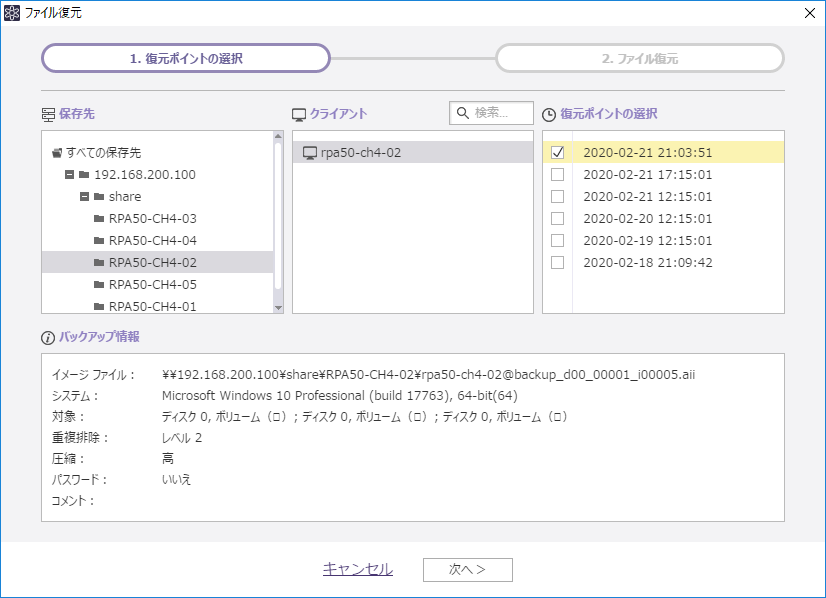Image resolution: width=826 pixels, height=598 pixels.
Task: Collapse the 192.168.200.100 tree node
Action: tap(69, 175)
